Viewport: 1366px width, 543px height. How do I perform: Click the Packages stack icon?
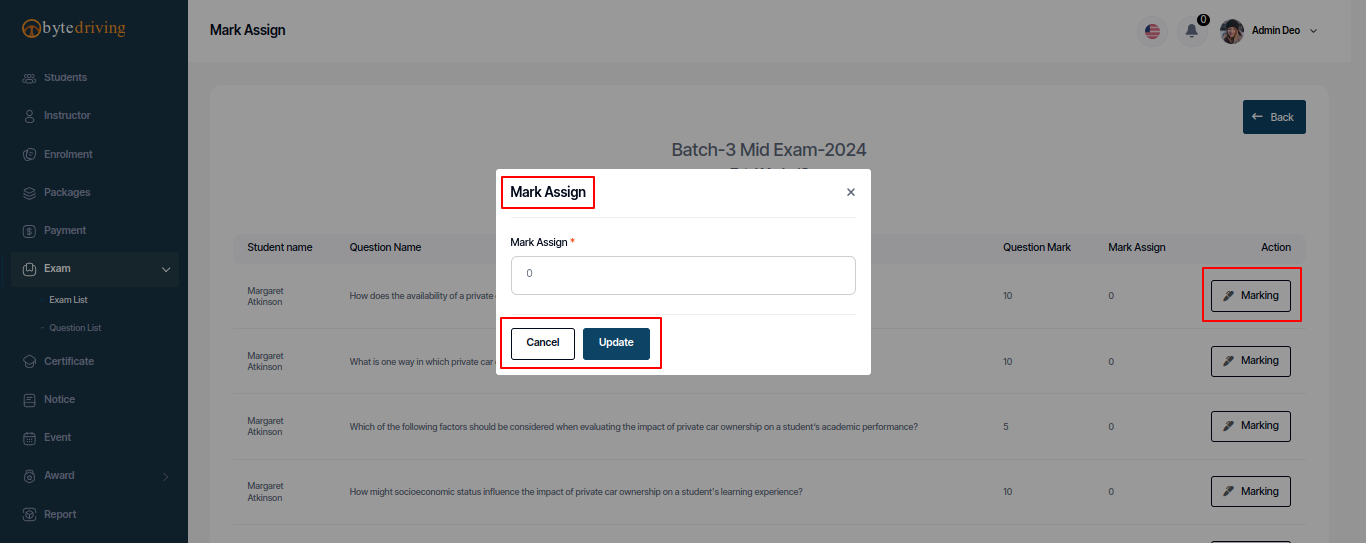pos(29,192)
